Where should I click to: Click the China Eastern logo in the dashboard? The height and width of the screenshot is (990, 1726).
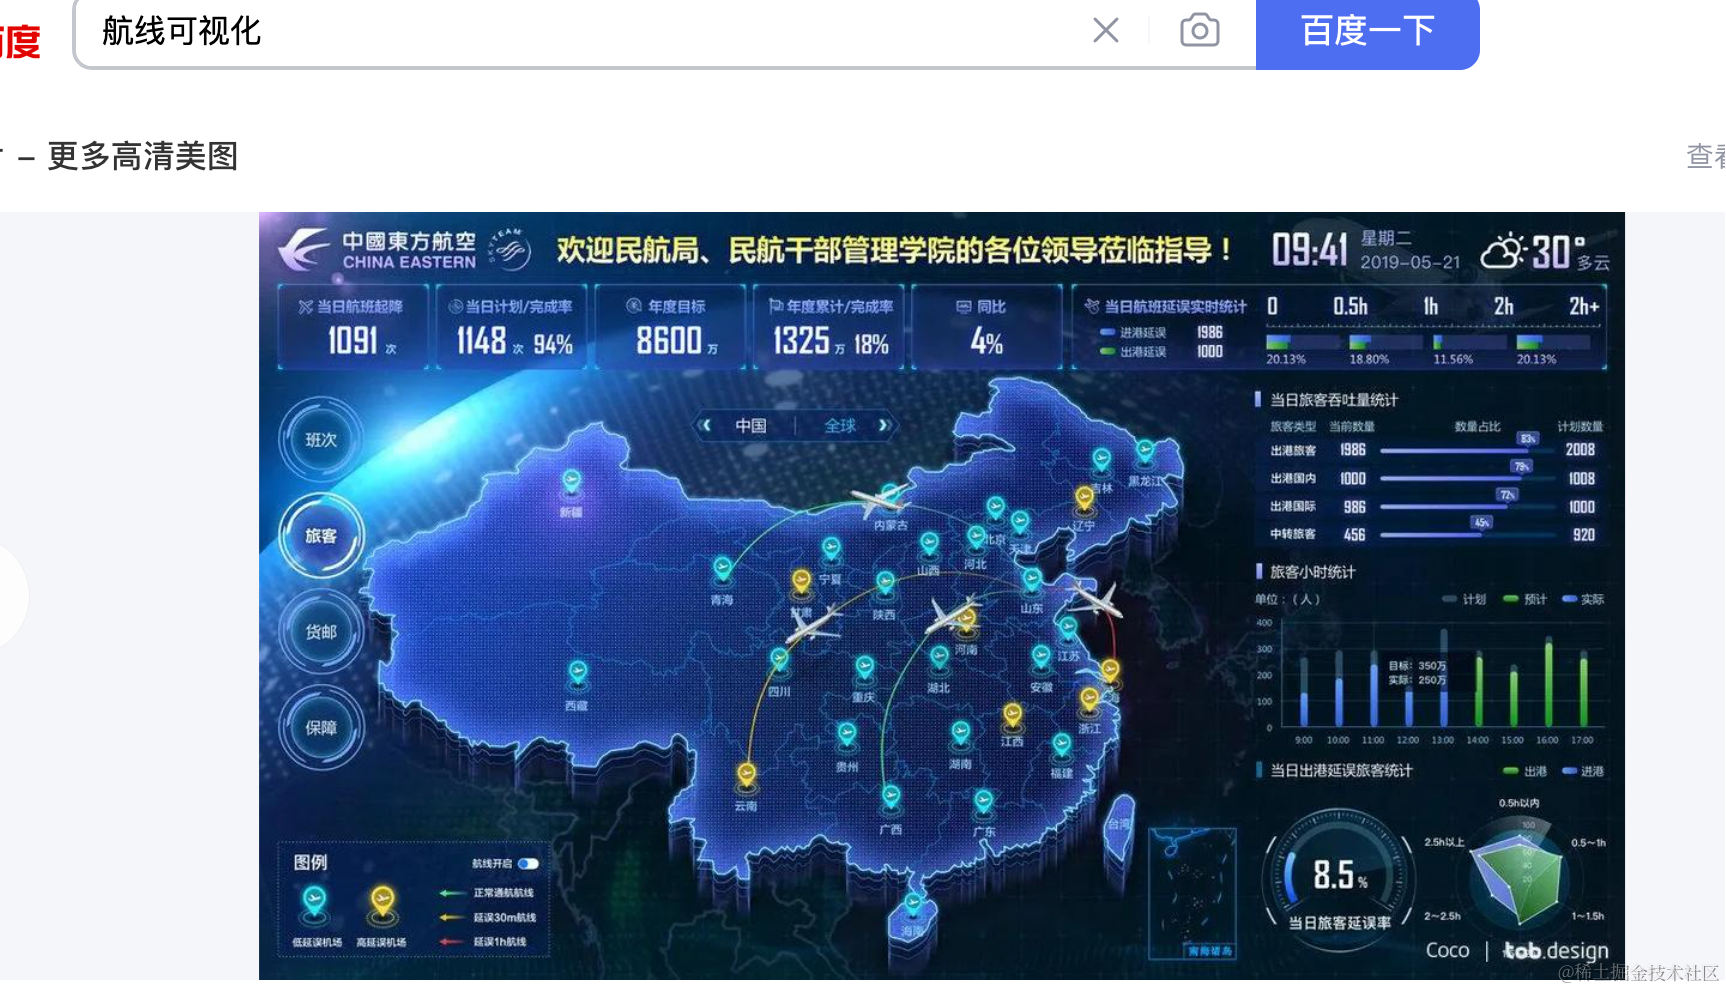303,248
